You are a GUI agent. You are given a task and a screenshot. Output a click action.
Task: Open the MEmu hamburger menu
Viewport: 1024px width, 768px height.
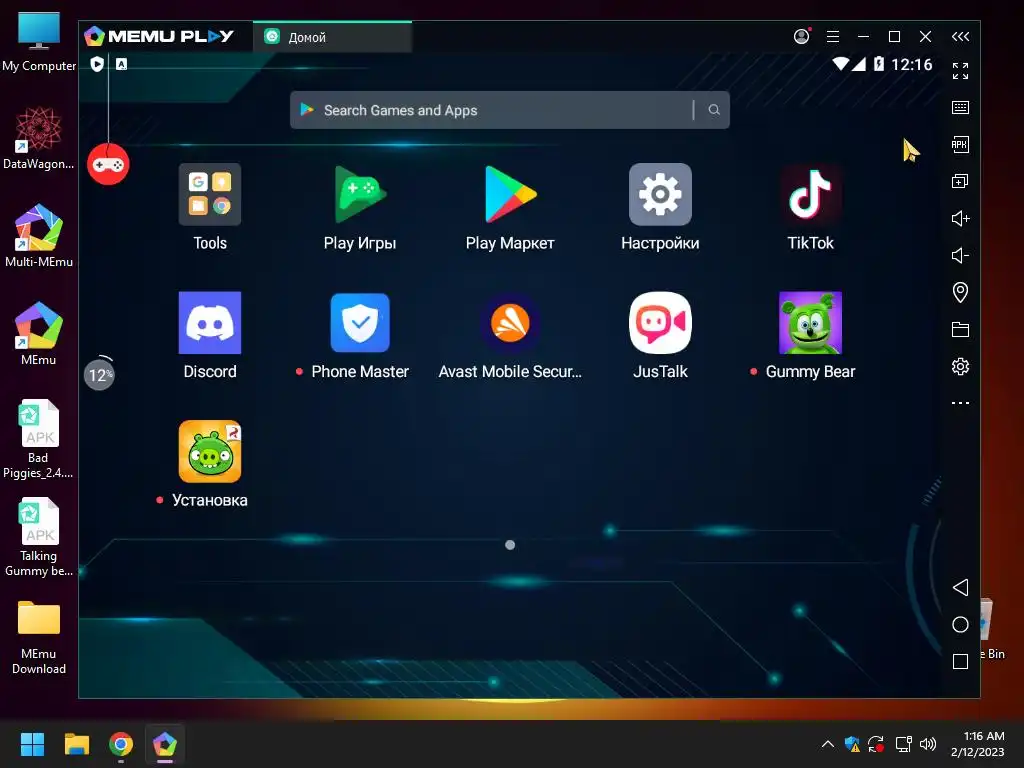click(x=833, y=37)
